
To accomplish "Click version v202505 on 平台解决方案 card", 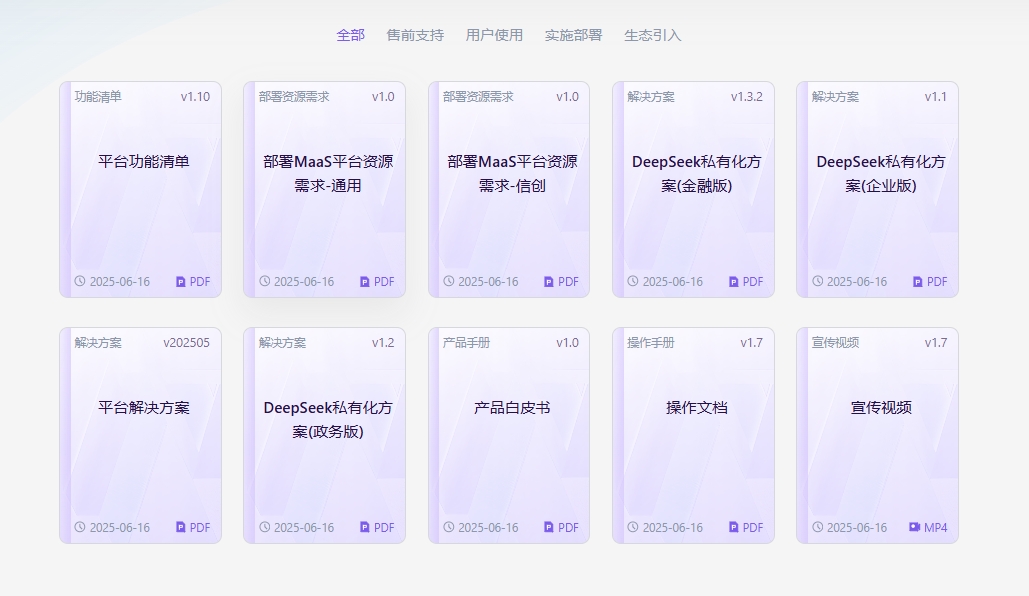I will pyautogui.click(x=186, y=343).
